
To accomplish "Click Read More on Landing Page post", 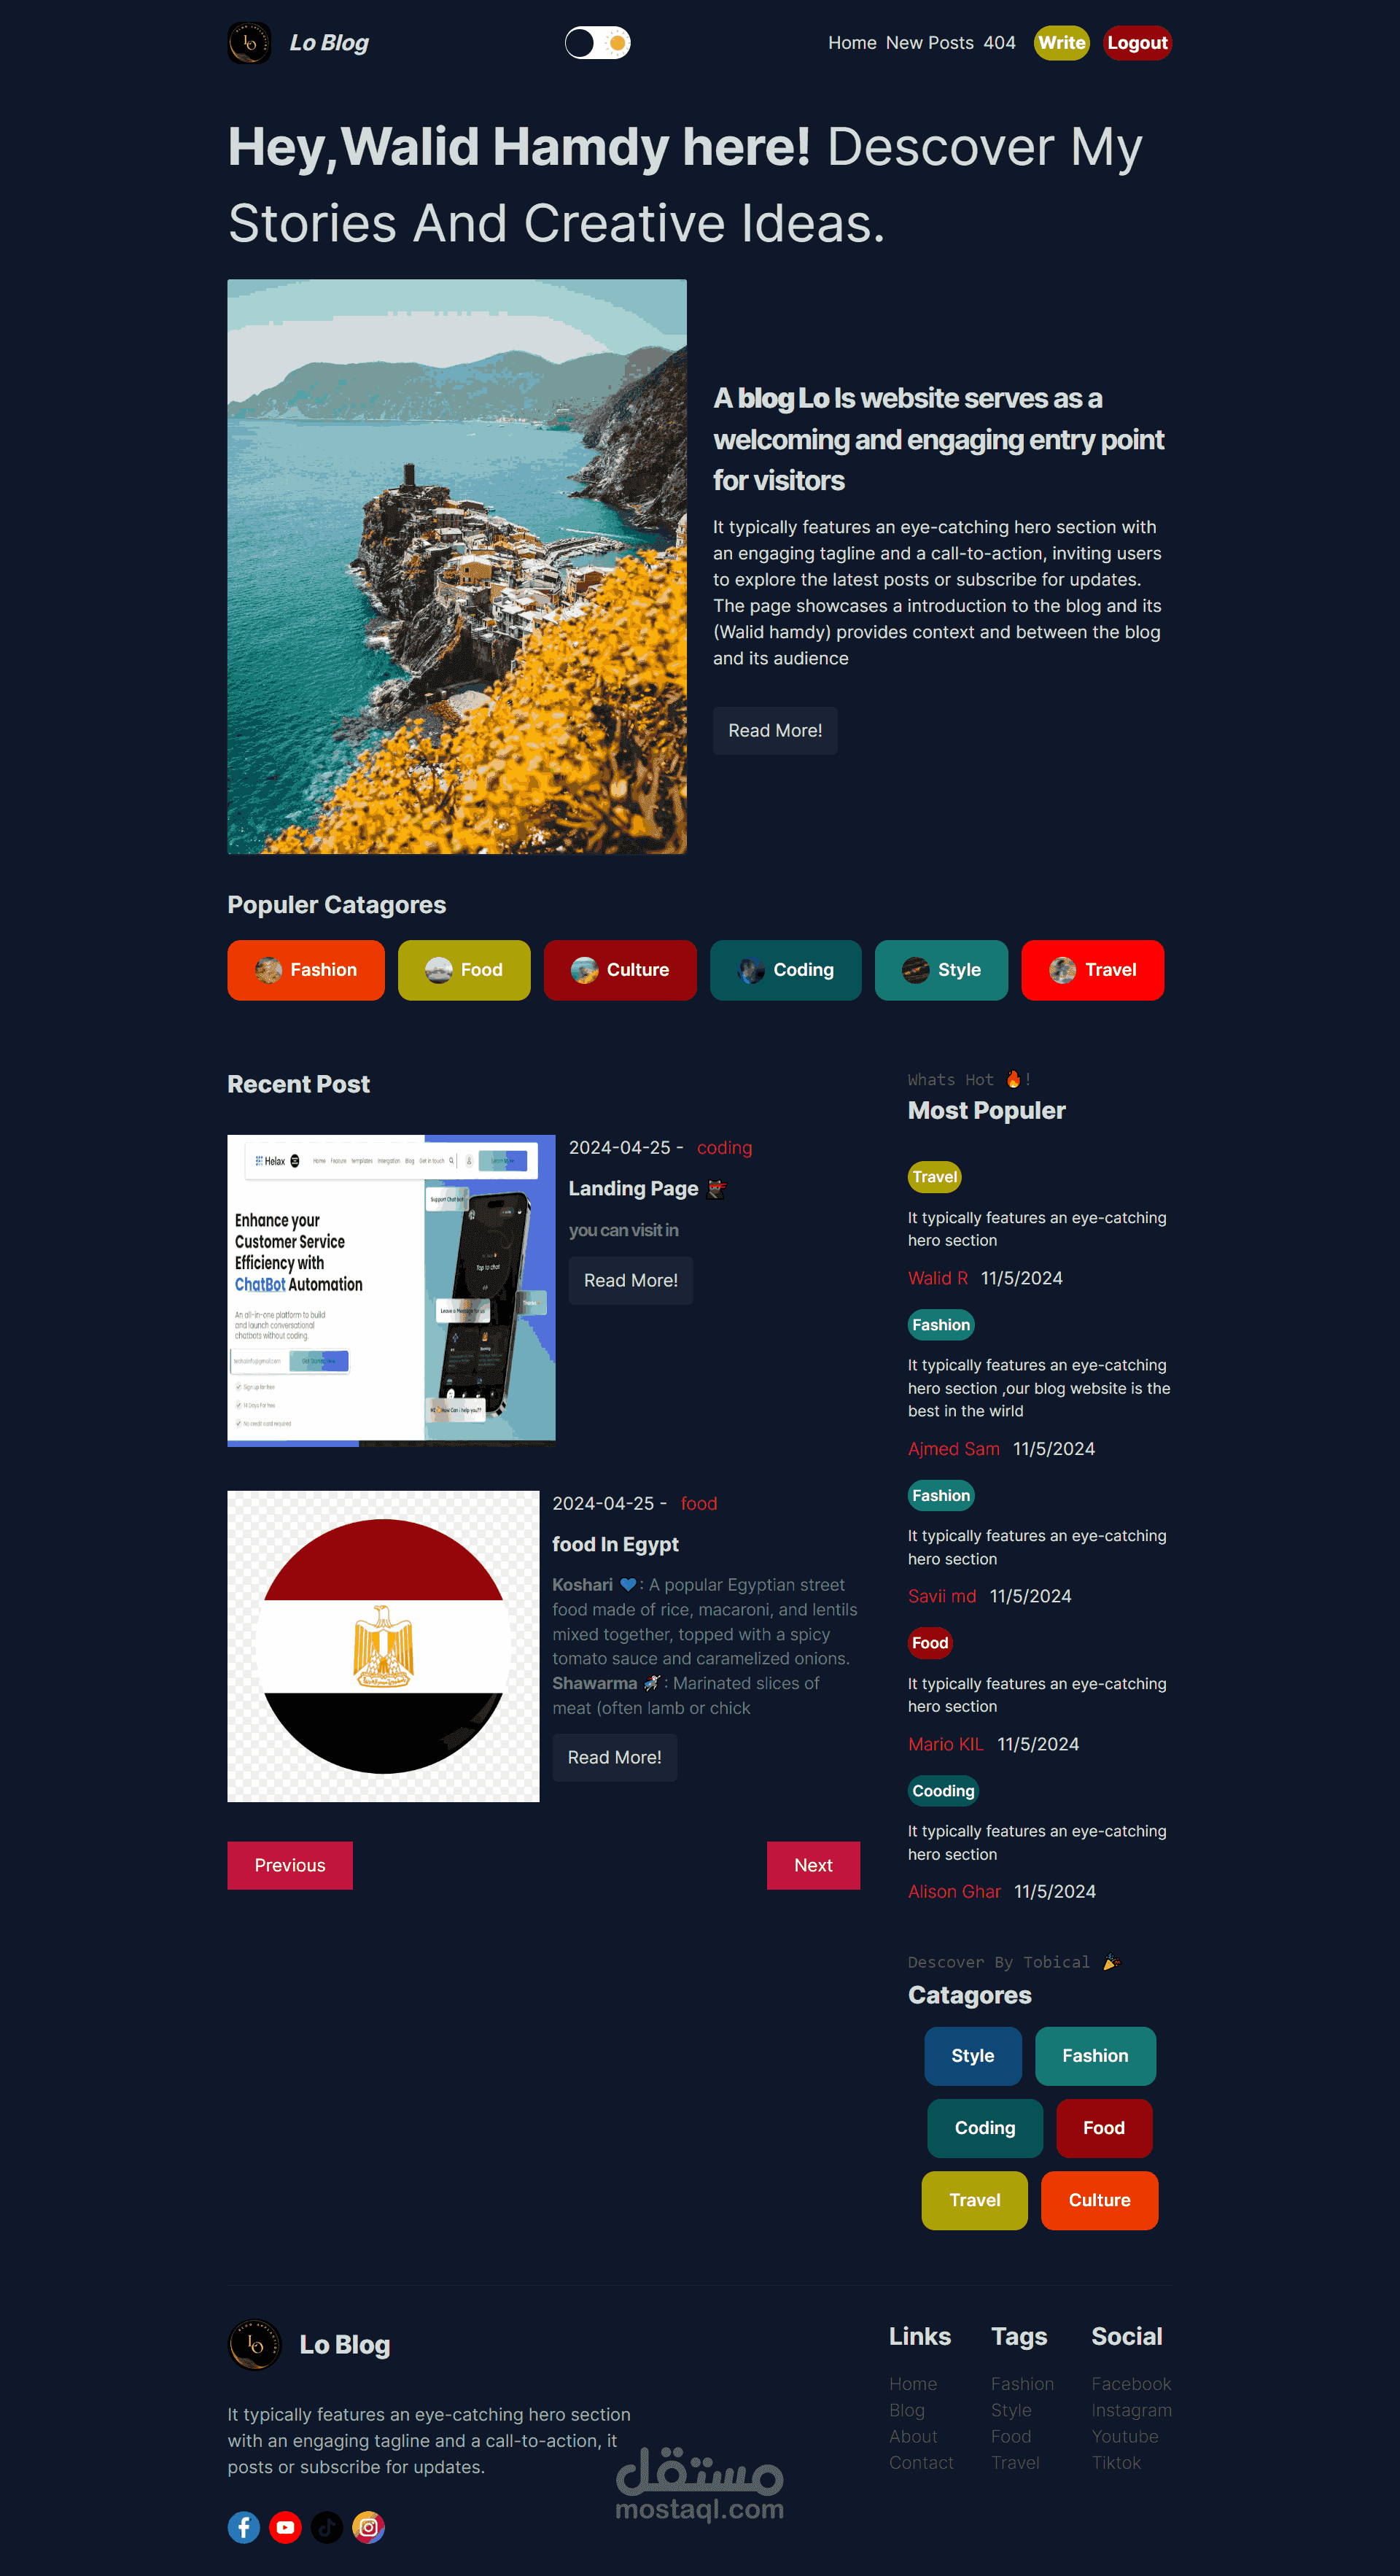I will (x=629, y=1279).
